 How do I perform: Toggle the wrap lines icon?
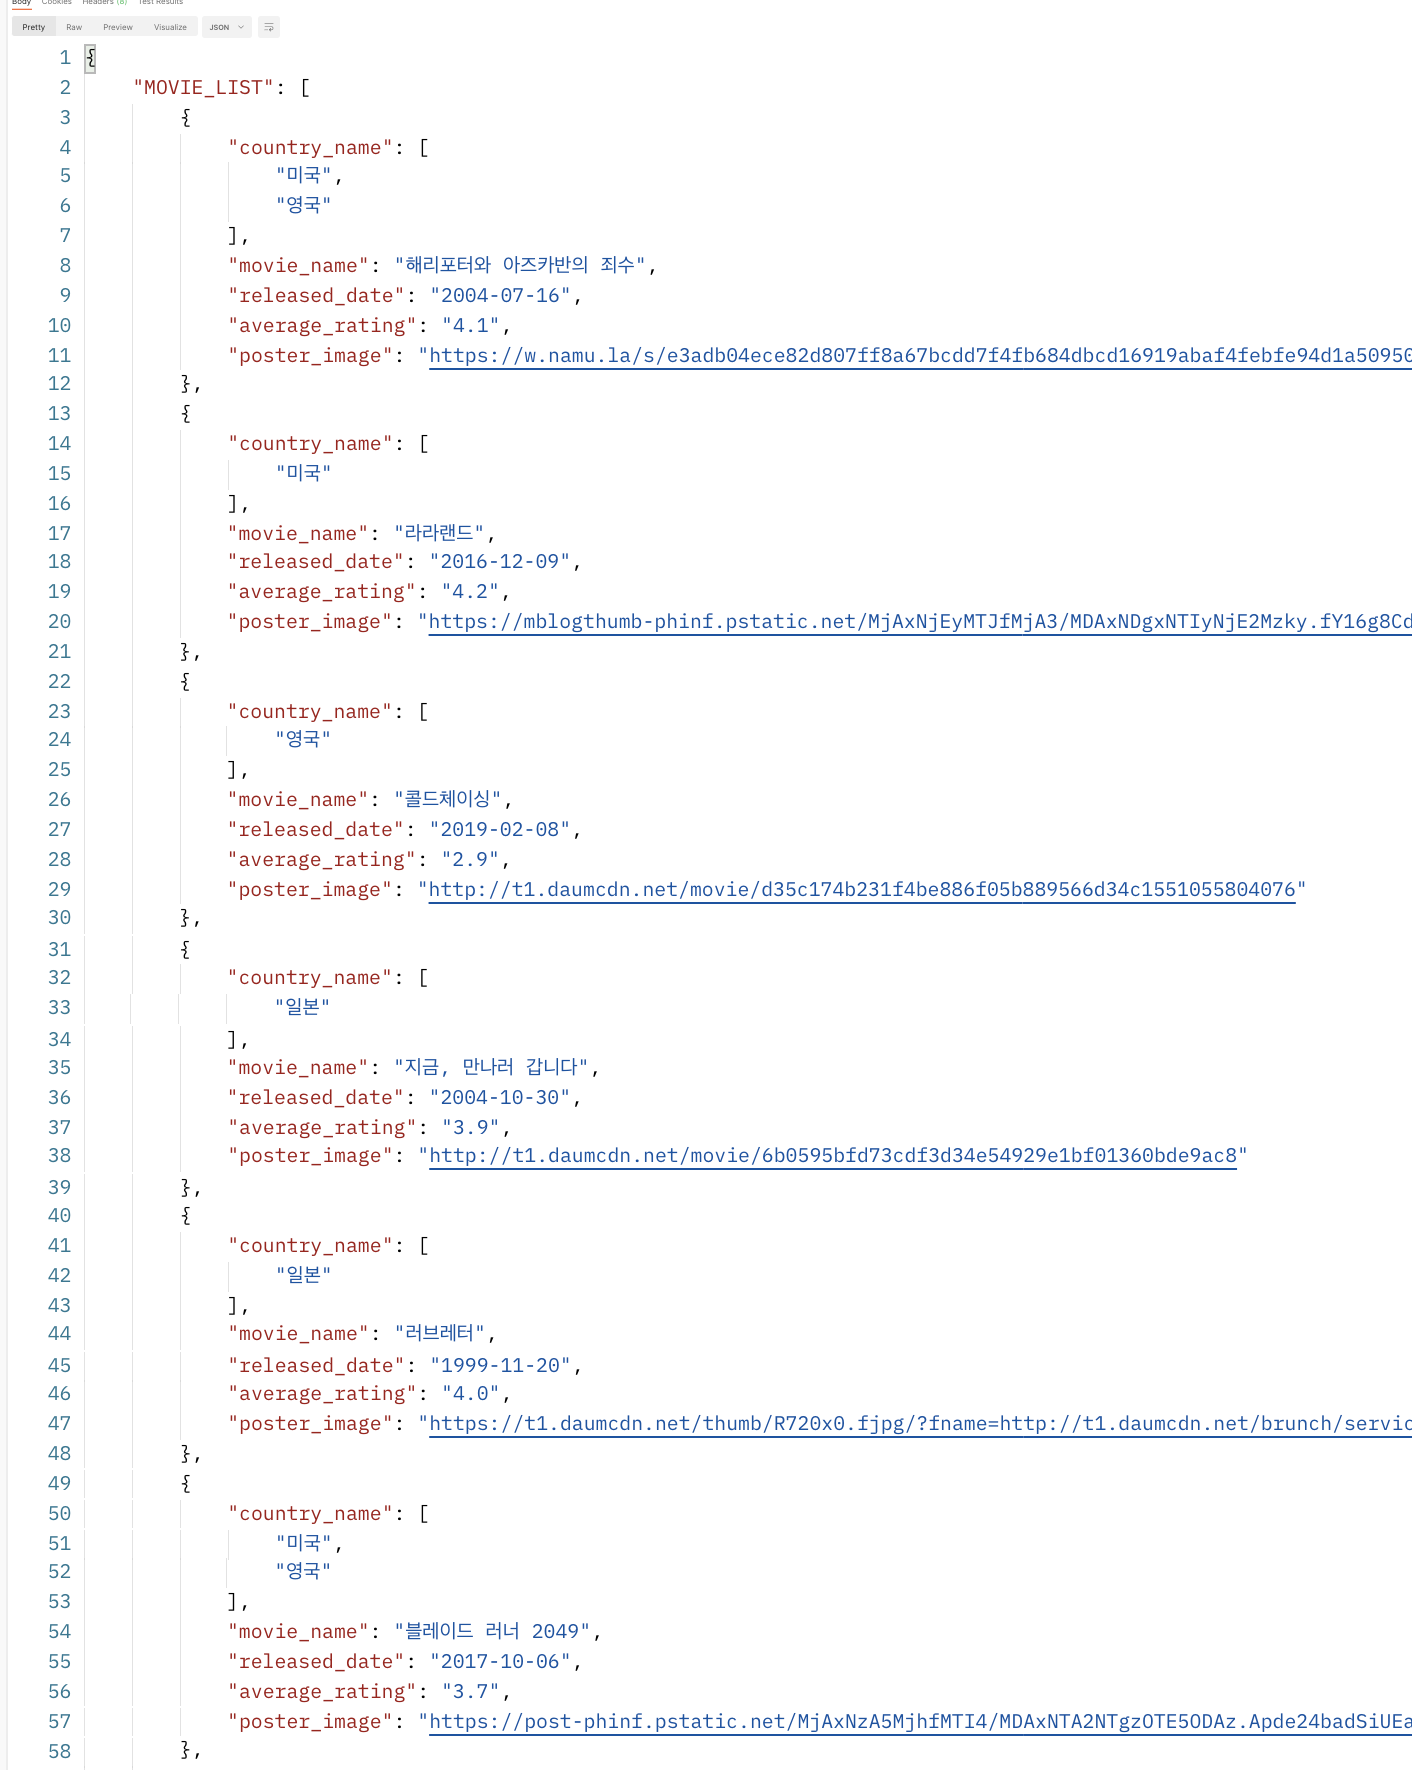click(x=268, y=27)
